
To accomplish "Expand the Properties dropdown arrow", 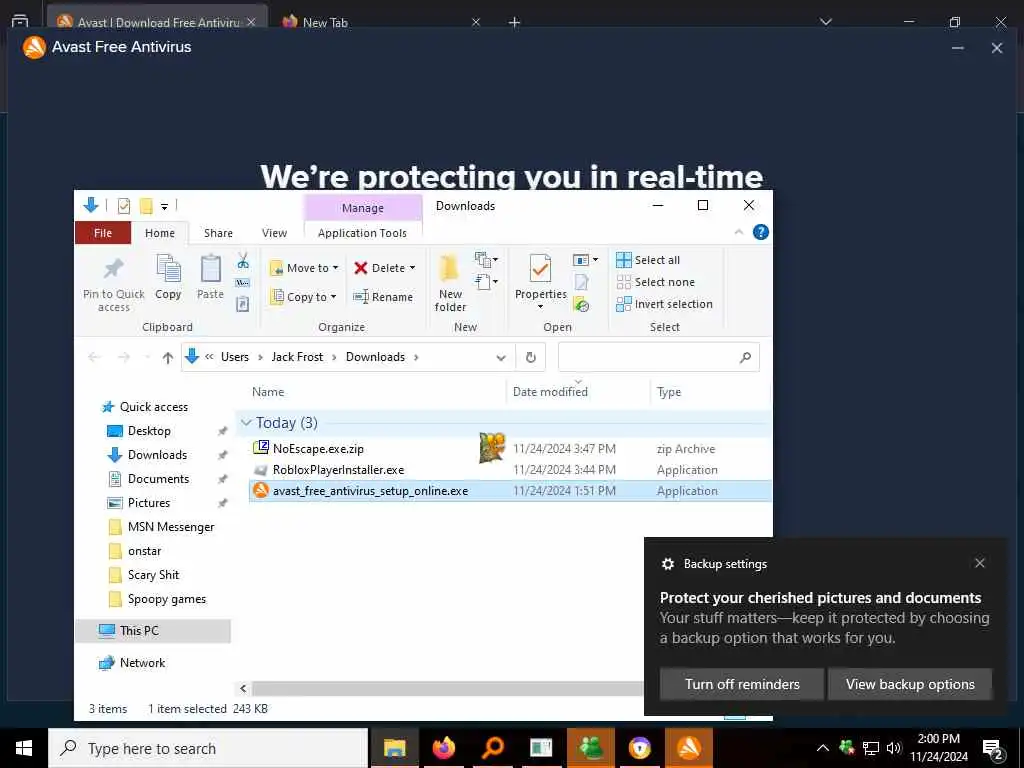I will (540, 307).
